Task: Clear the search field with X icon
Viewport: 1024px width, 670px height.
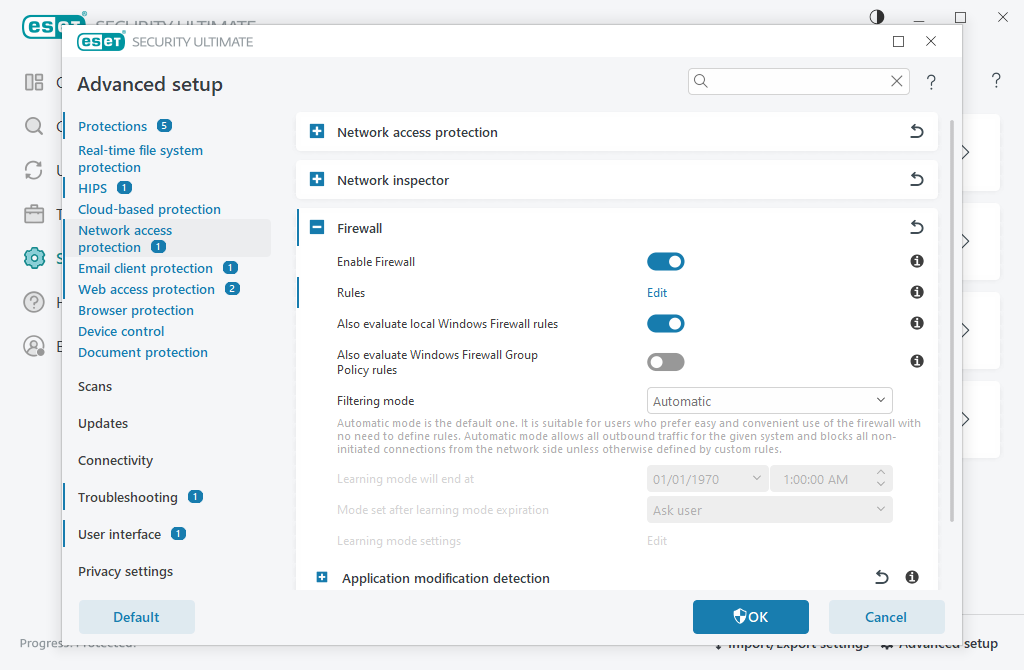Action: pos(897,81)
